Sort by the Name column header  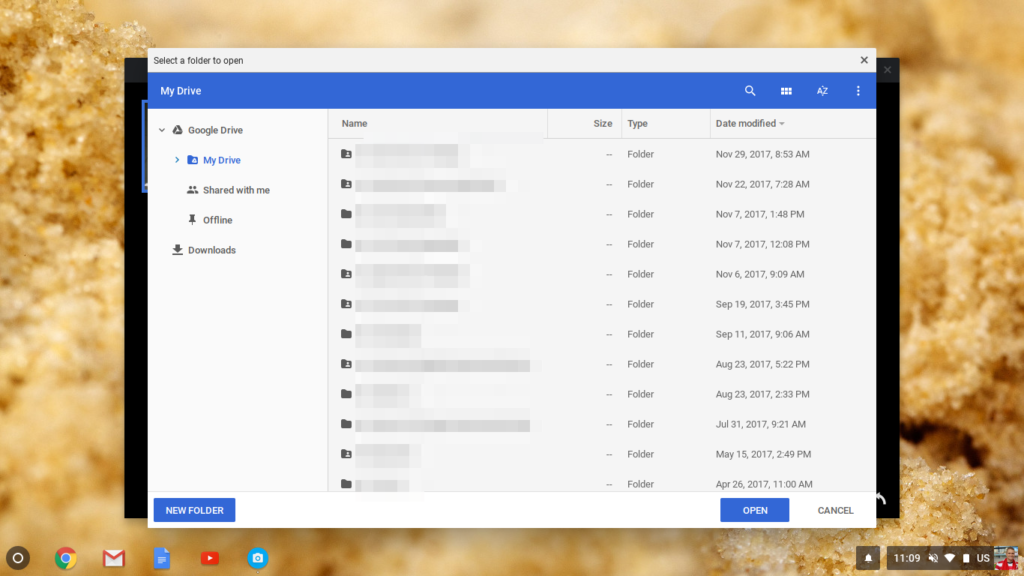tap(354, 123)
